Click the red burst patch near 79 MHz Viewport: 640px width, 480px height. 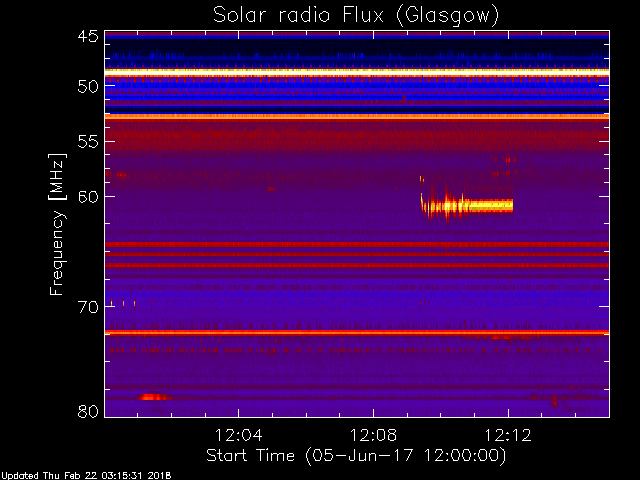point(154,397)
